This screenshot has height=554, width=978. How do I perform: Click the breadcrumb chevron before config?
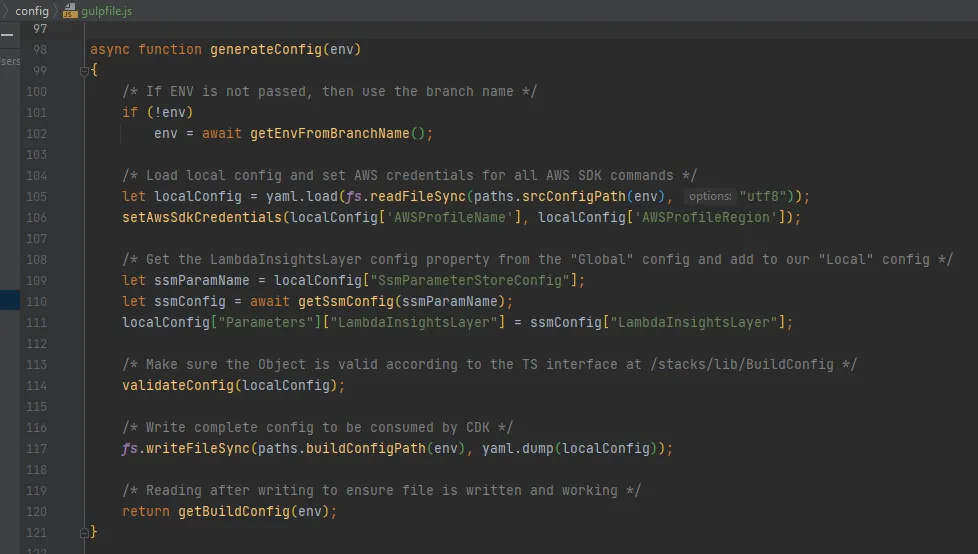pos(5,11)
